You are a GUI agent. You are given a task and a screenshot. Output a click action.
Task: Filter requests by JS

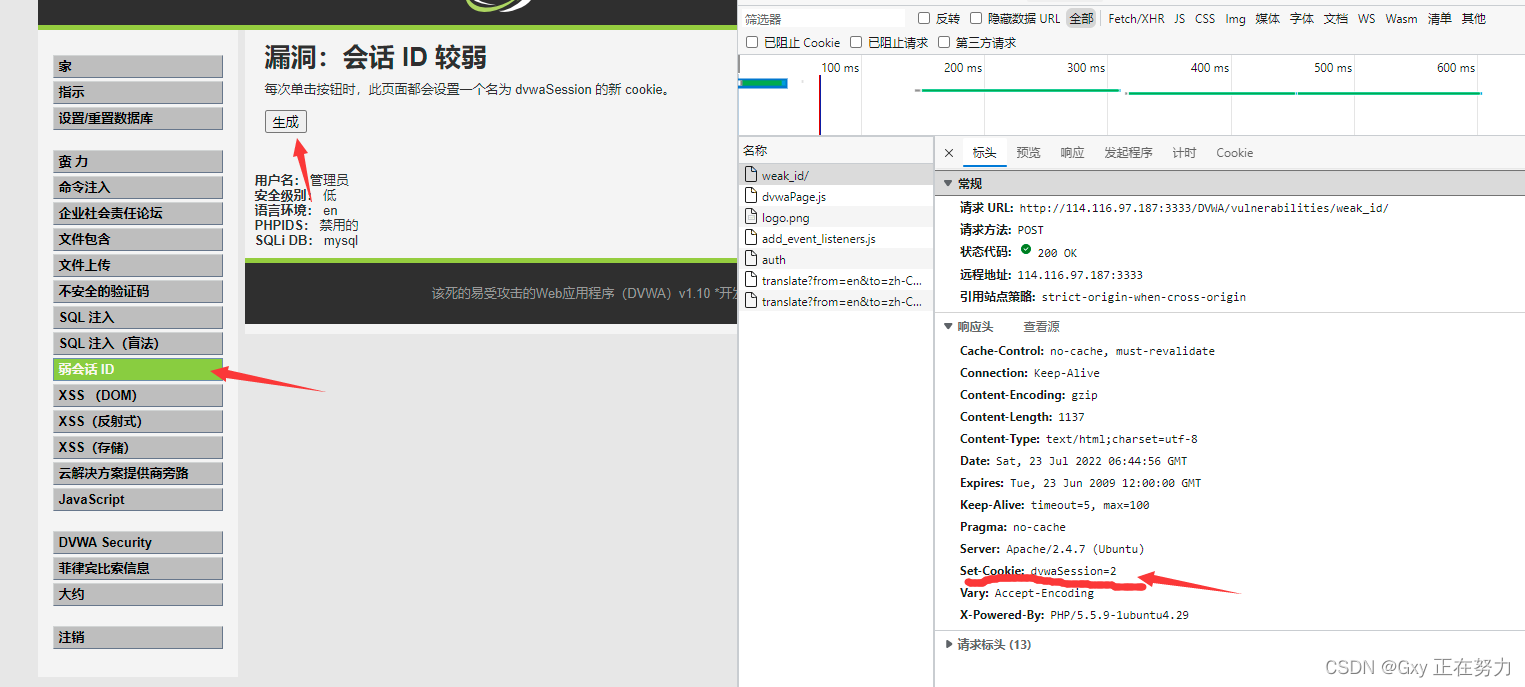[1179, 18]
